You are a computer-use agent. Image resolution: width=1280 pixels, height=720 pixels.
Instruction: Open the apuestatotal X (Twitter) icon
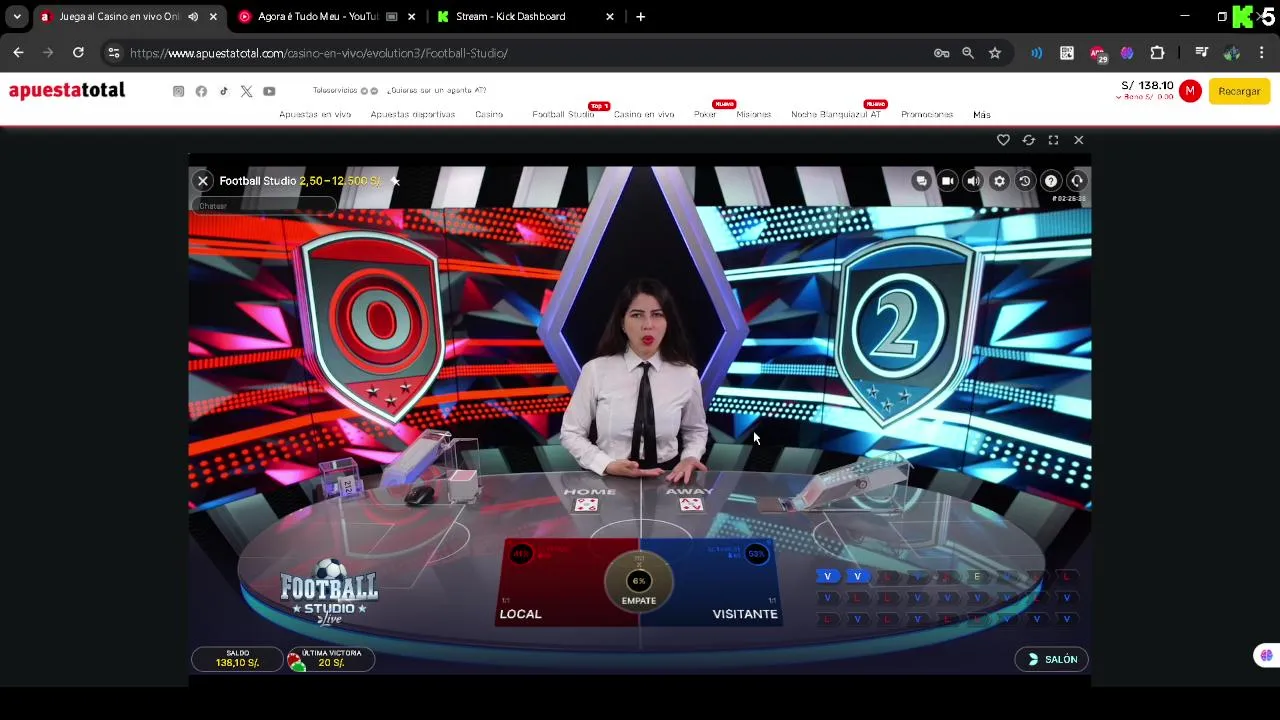click(x=246, y=91)
